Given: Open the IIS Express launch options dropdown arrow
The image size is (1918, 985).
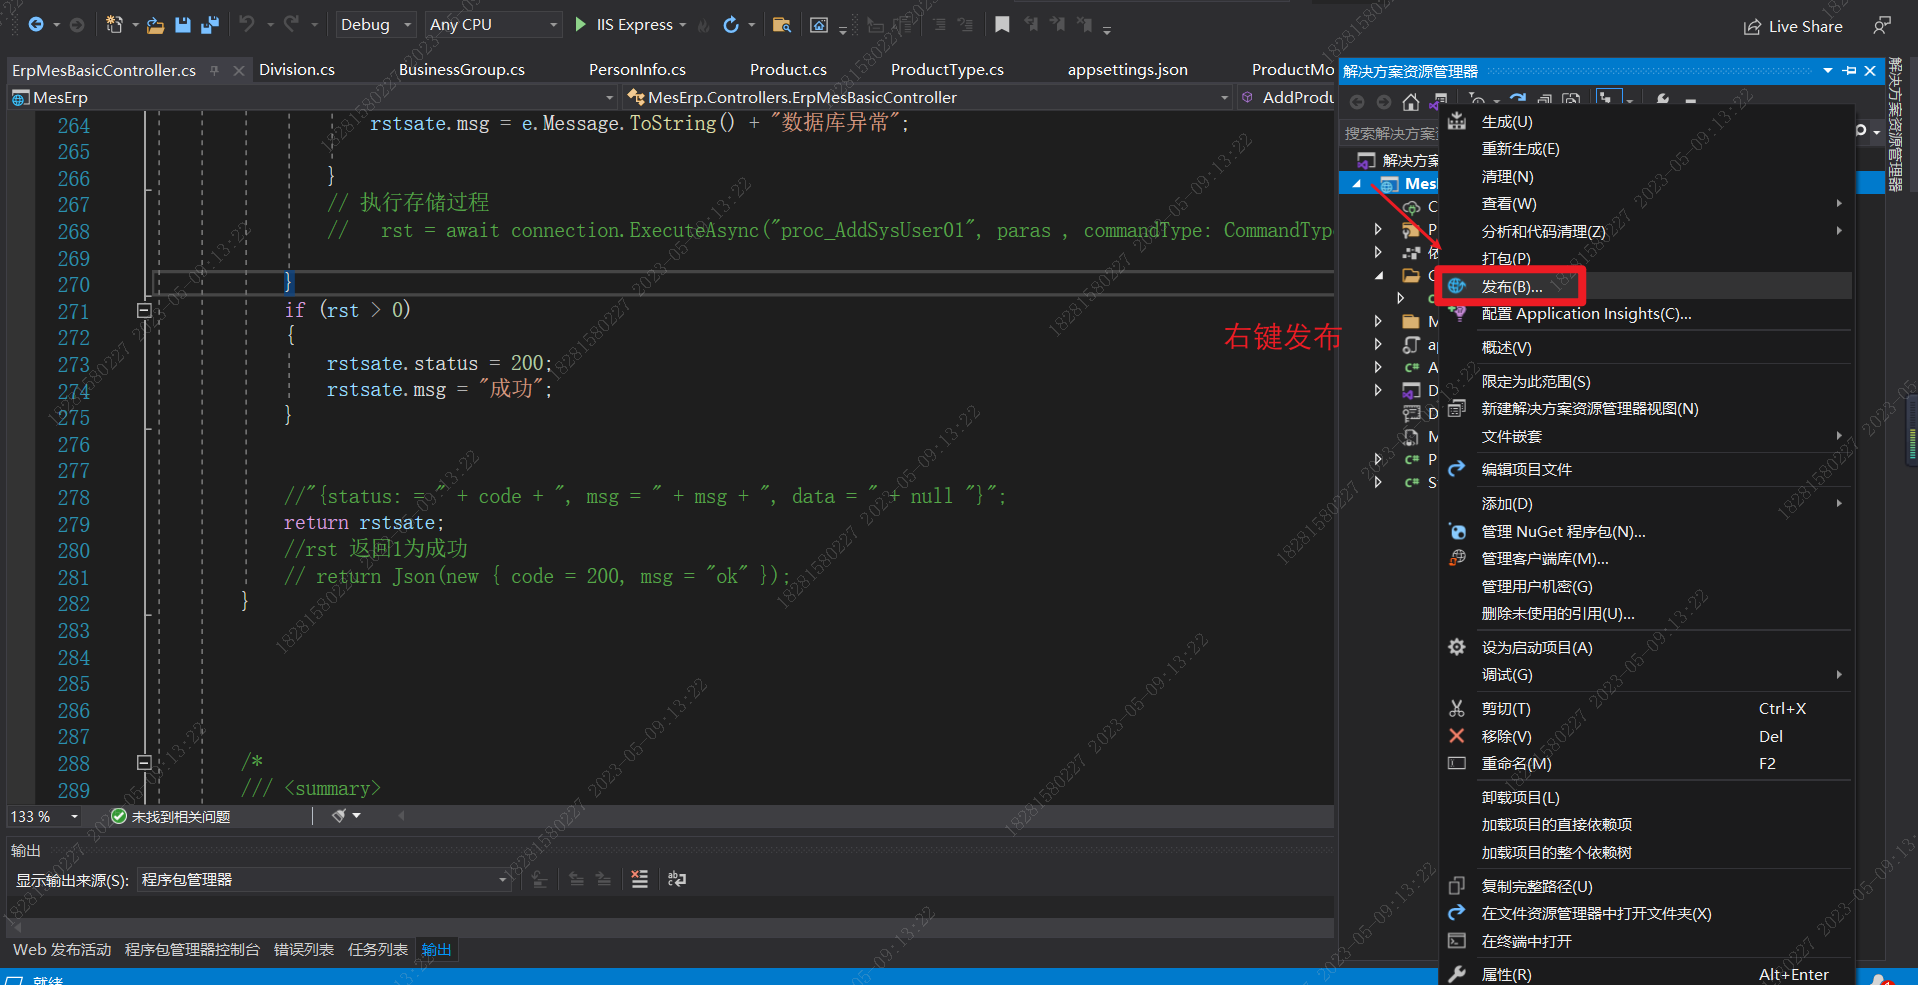Looking at the screenshot, I should point(683,25).
